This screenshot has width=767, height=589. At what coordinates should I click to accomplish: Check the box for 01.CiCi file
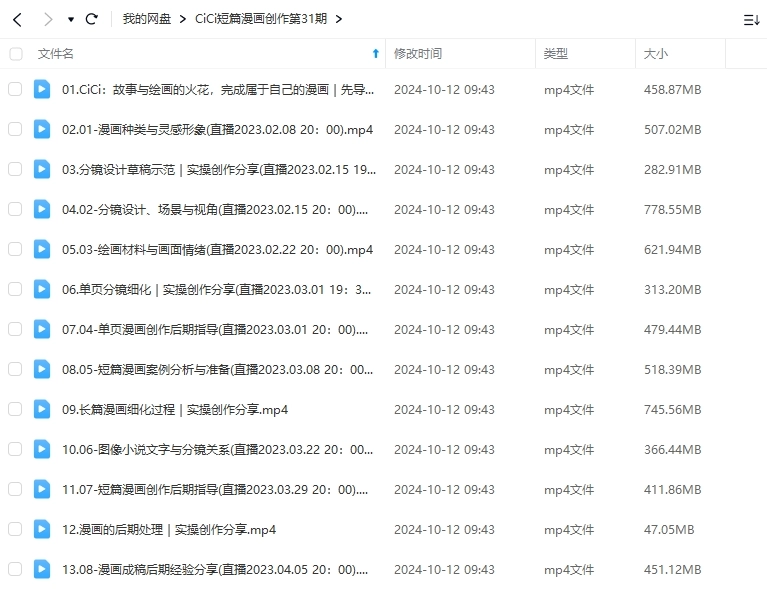15,89
